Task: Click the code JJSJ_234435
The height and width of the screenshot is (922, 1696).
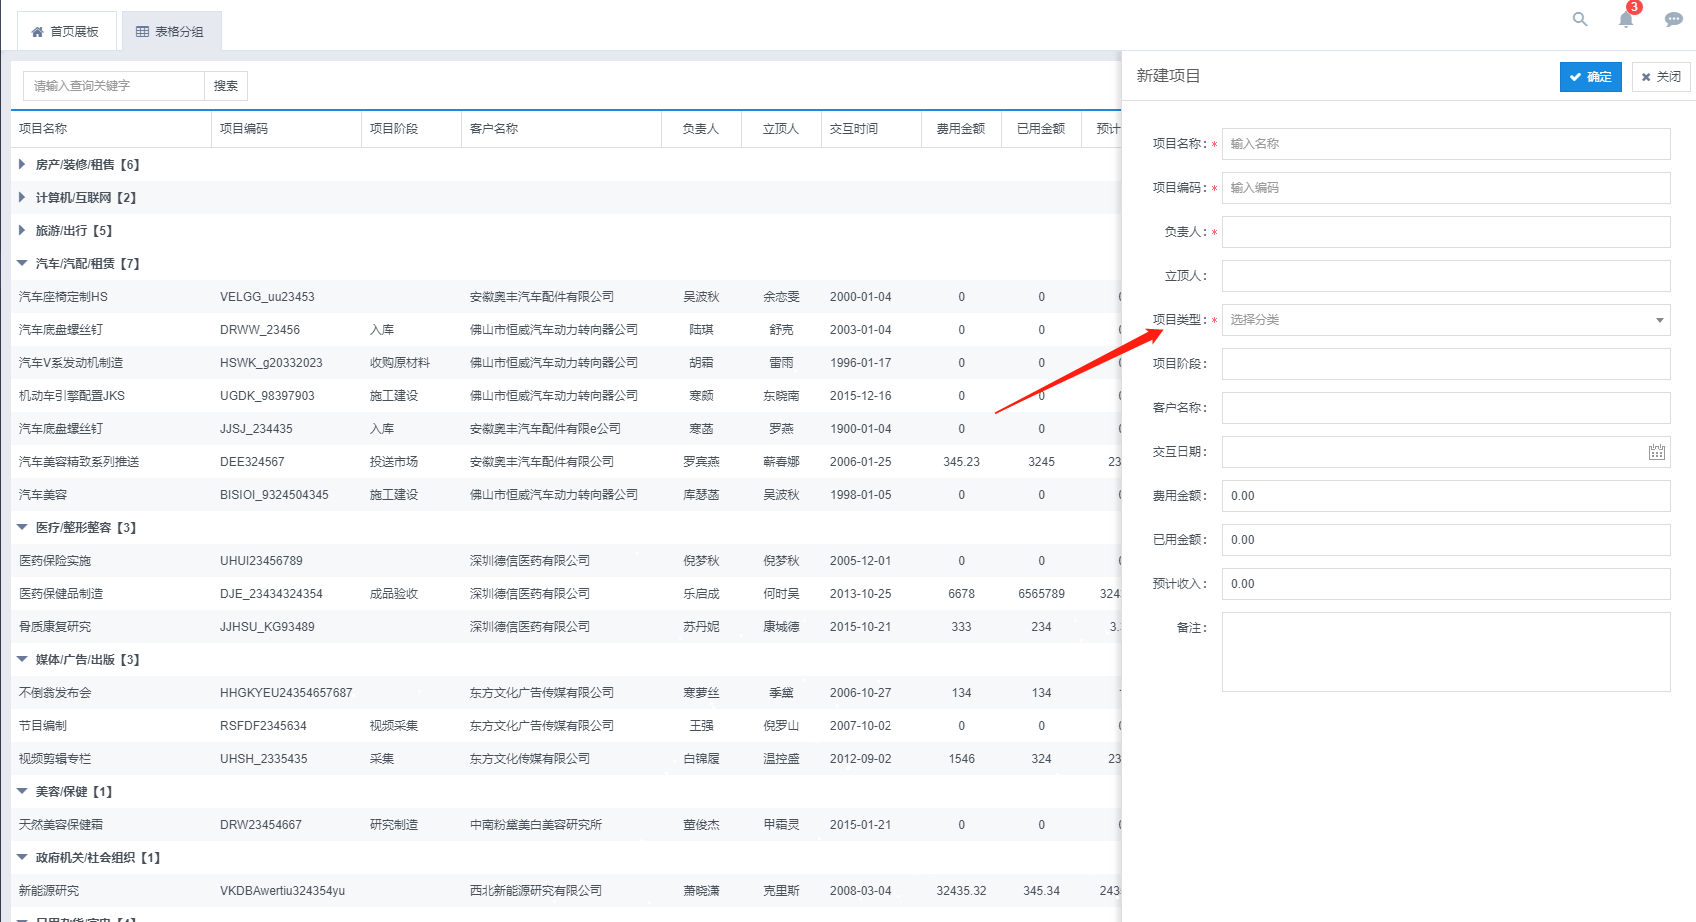Action: (256, 429)
